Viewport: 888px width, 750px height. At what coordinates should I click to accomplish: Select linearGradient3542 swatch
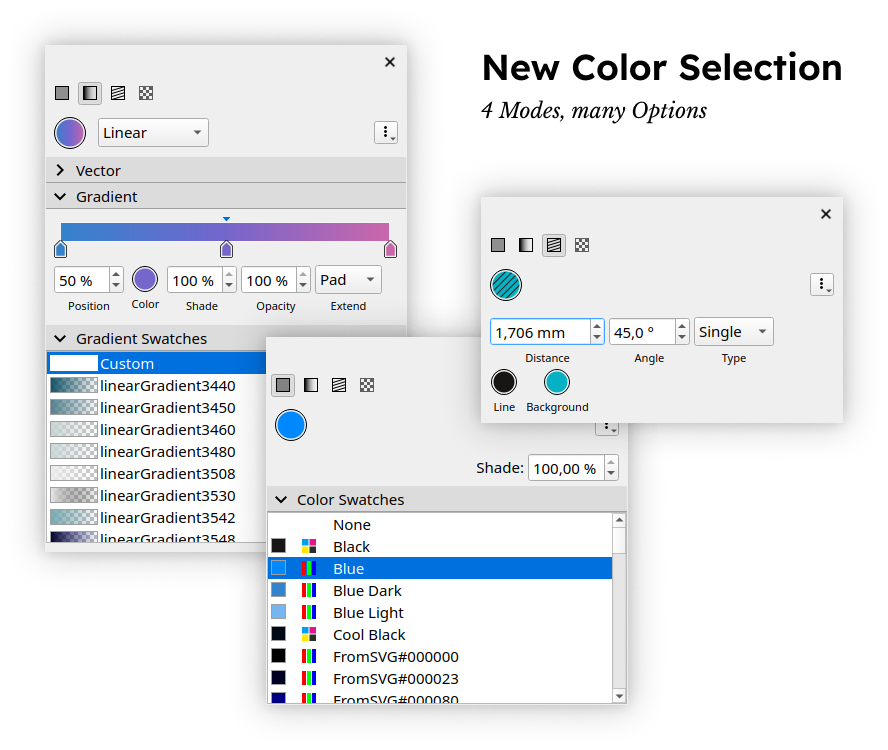pyautogui.click(x=156, y=518)
